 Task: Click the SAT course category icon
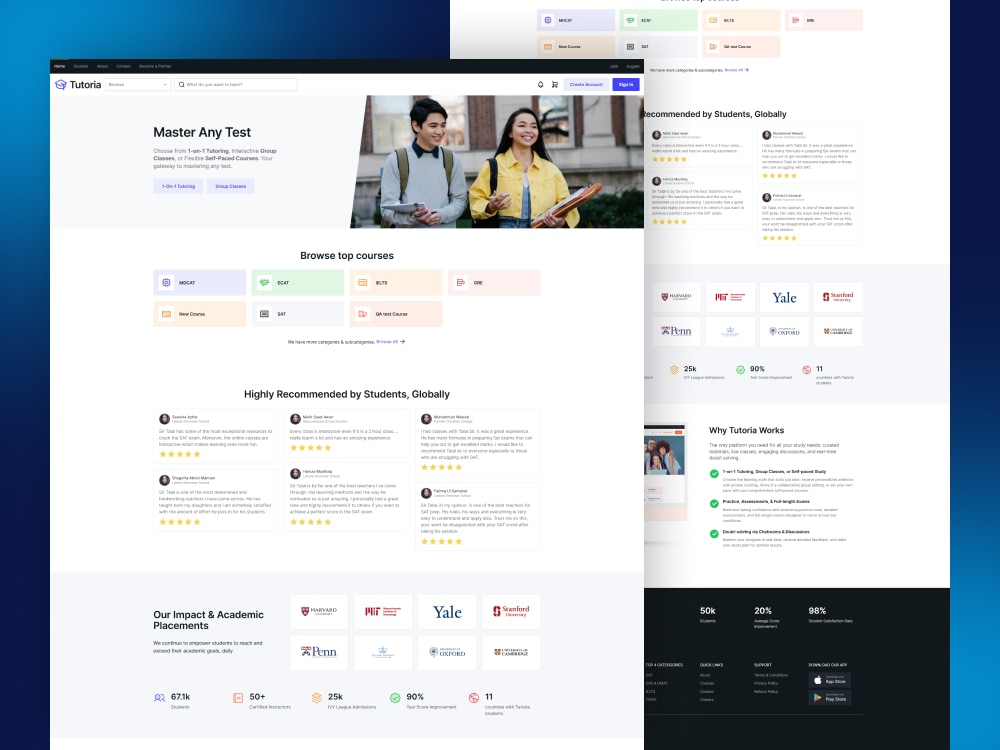pyautogui.click(x=264, y=312)
